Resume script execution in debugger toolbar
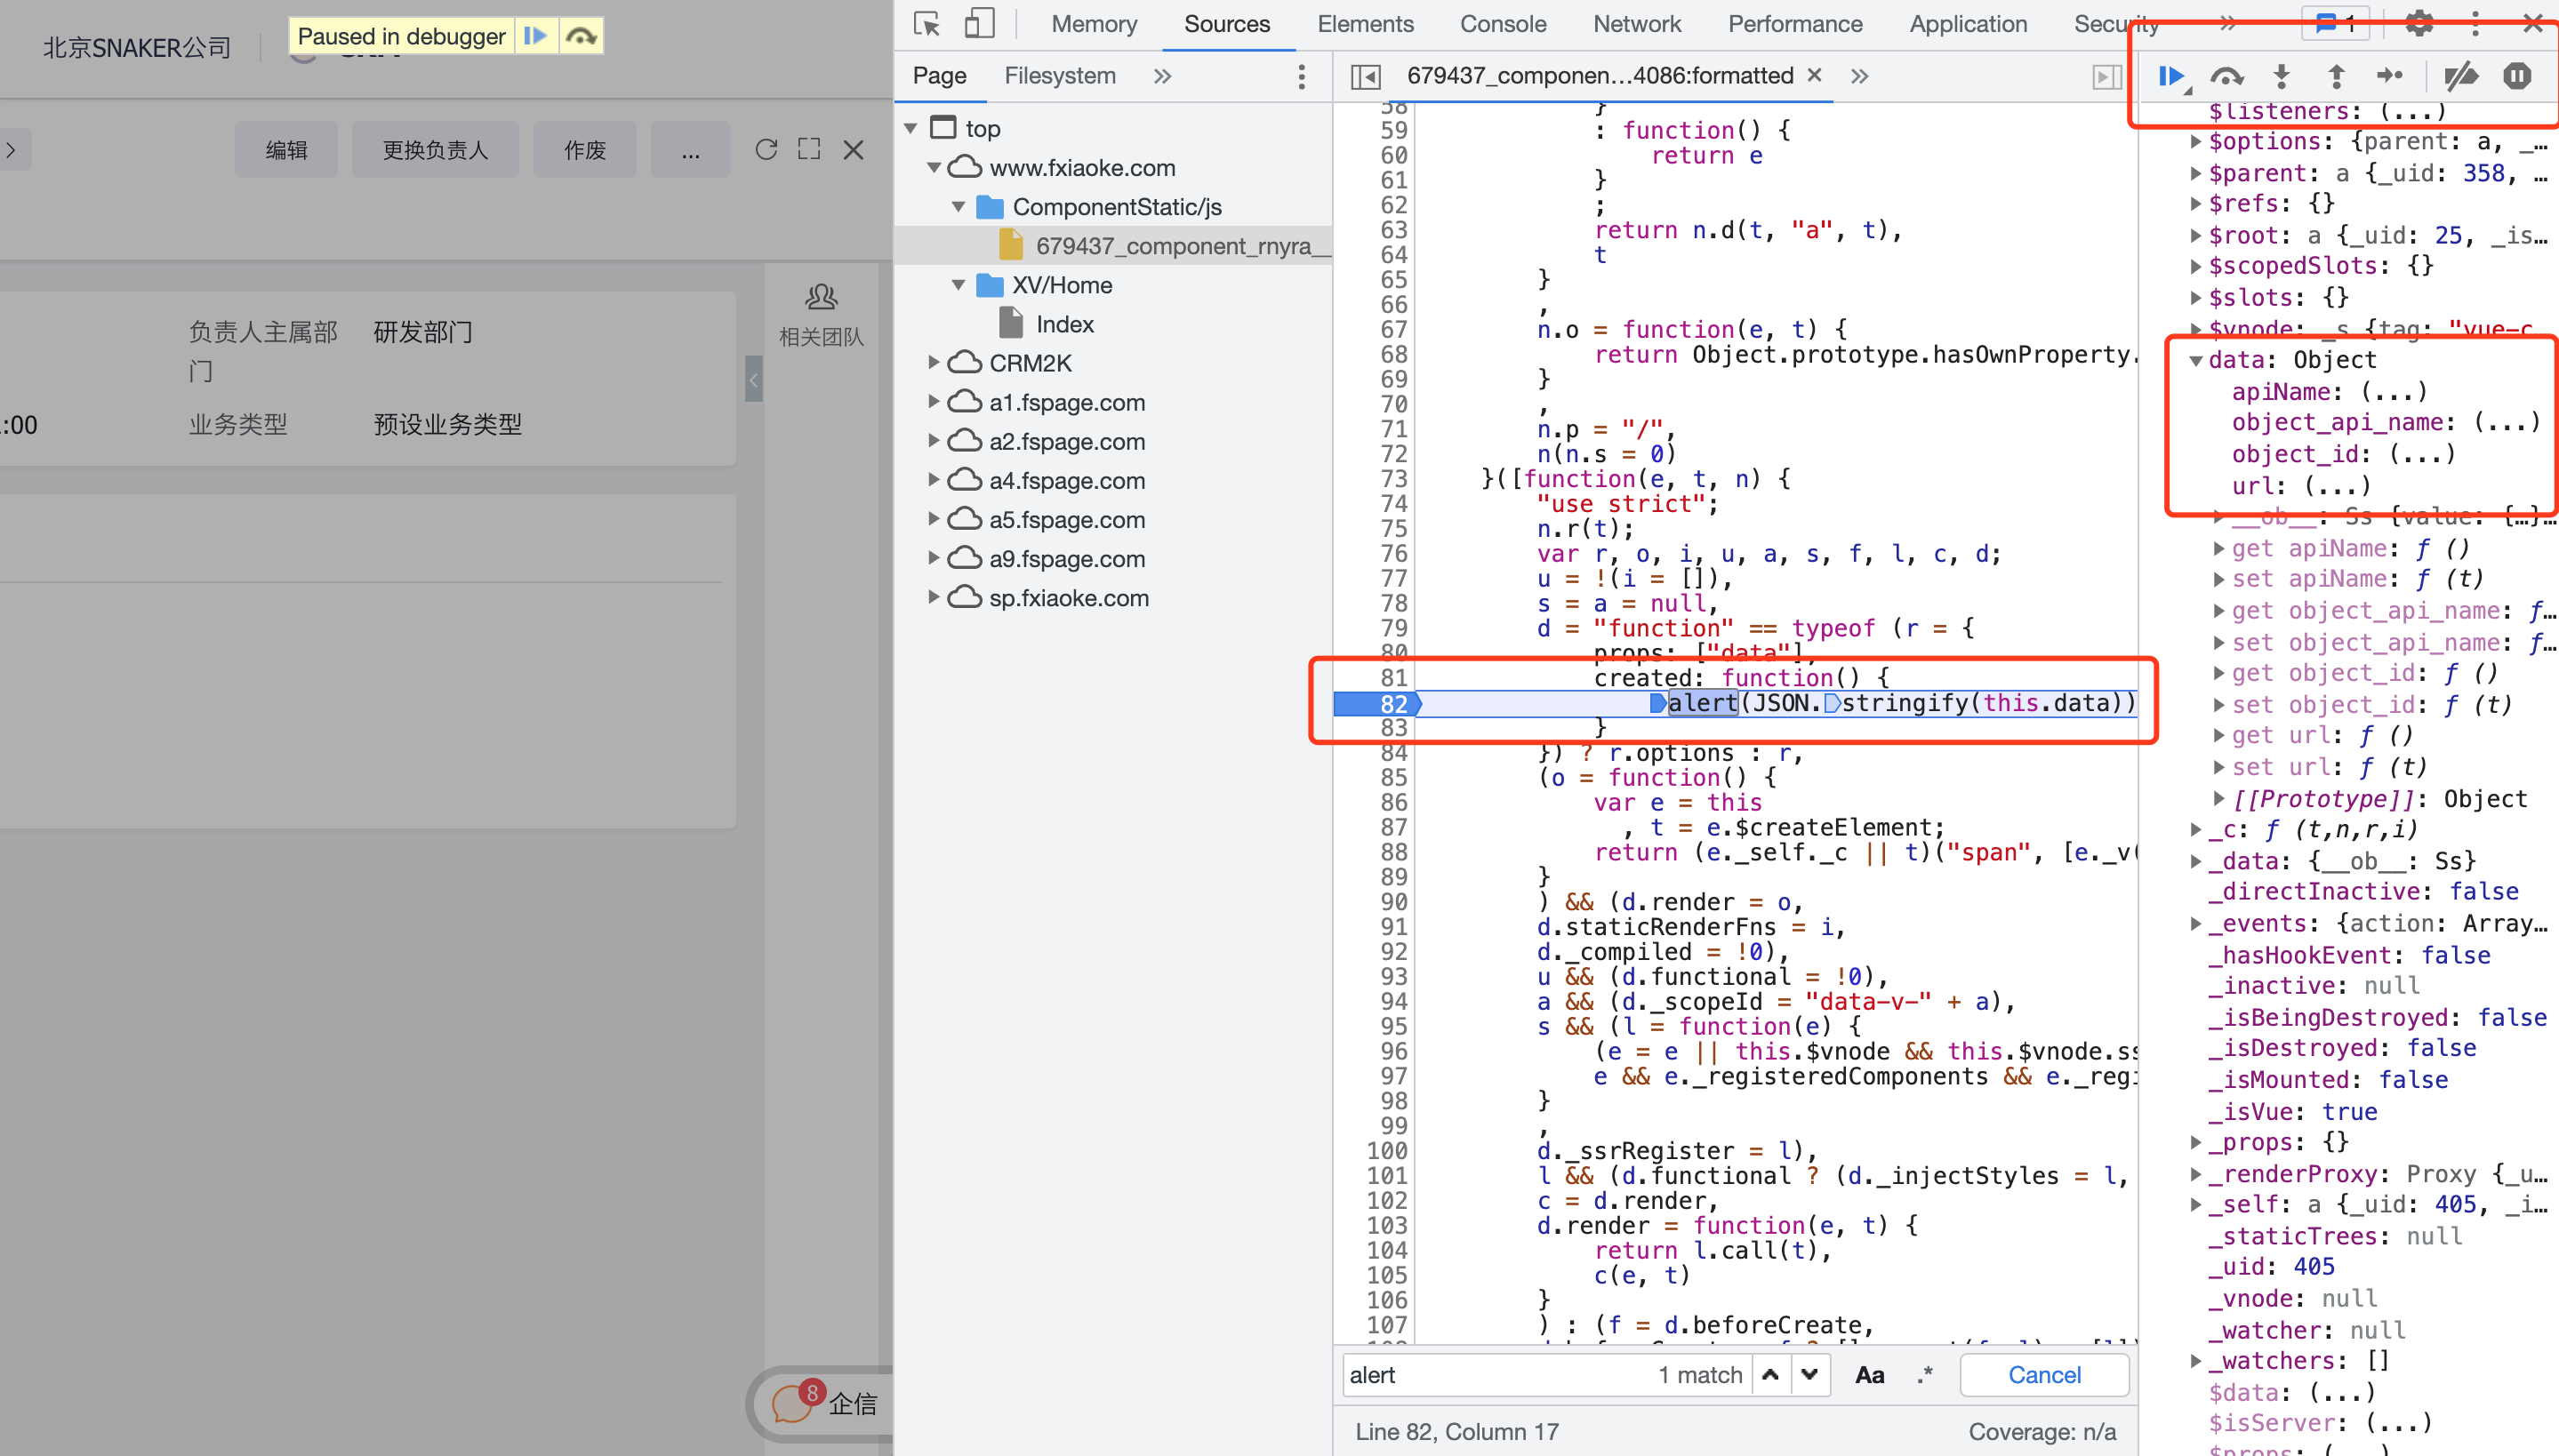Viewport: 2559px width, 1456px height. tap(2170, 76)
